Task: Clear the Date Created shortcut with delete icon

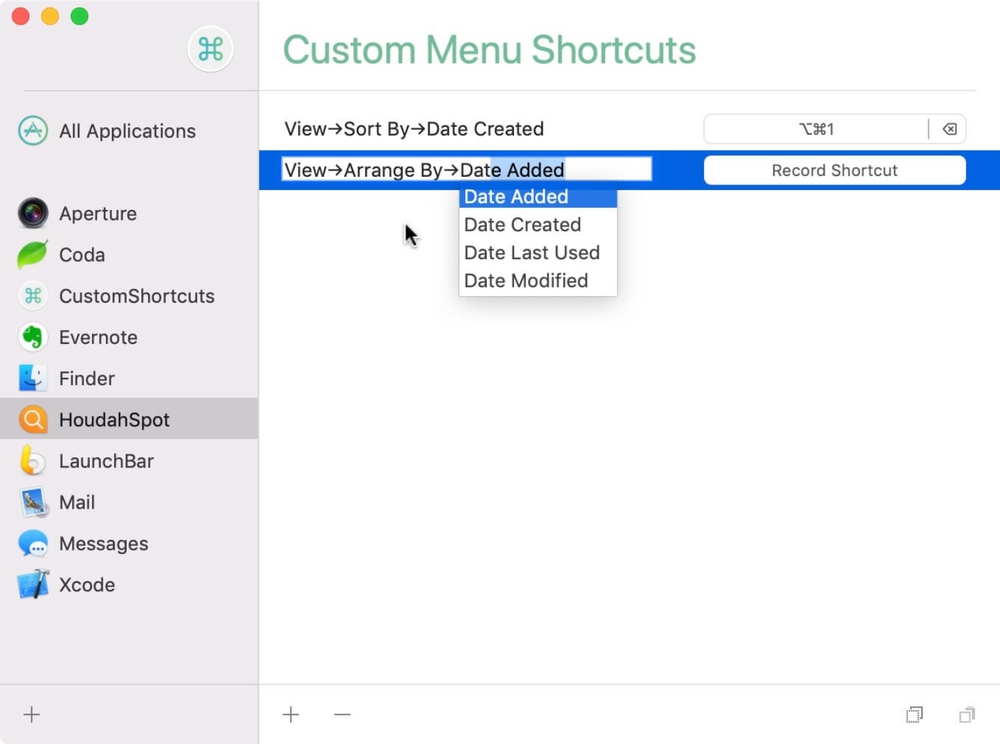Action: [950, 129]
